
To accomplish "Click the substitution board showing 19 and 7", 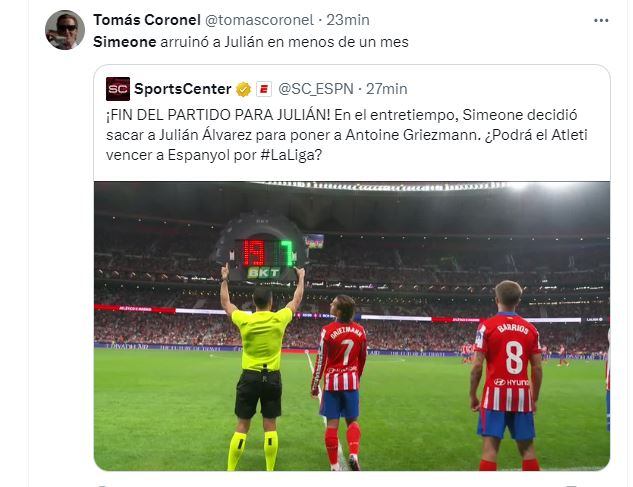I will [x=260, y=246].
